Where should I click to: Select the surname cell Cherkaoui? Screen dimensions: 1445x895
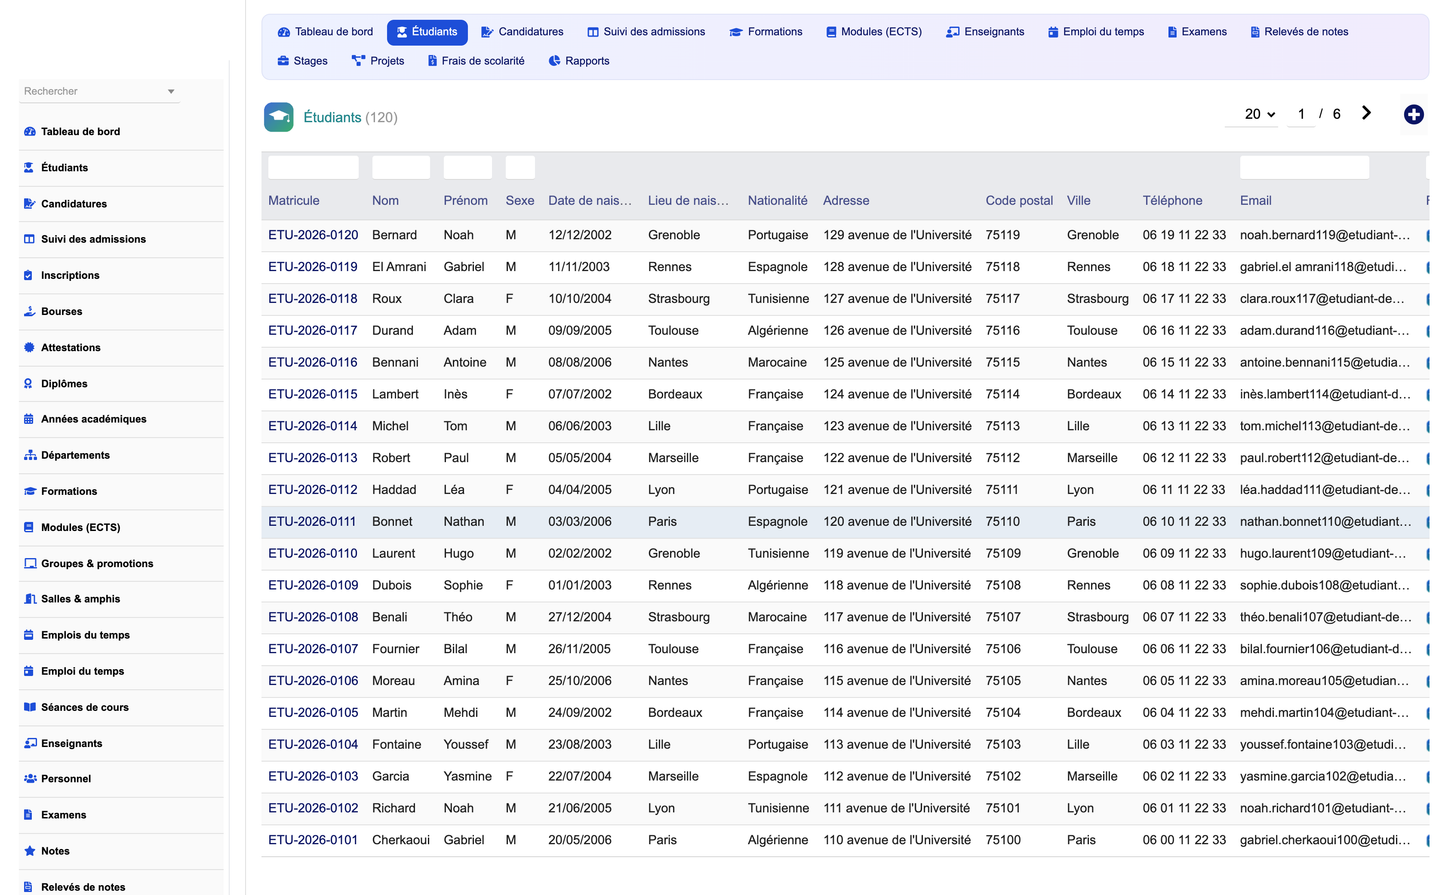pyautogui.click(x=401, y=840)
